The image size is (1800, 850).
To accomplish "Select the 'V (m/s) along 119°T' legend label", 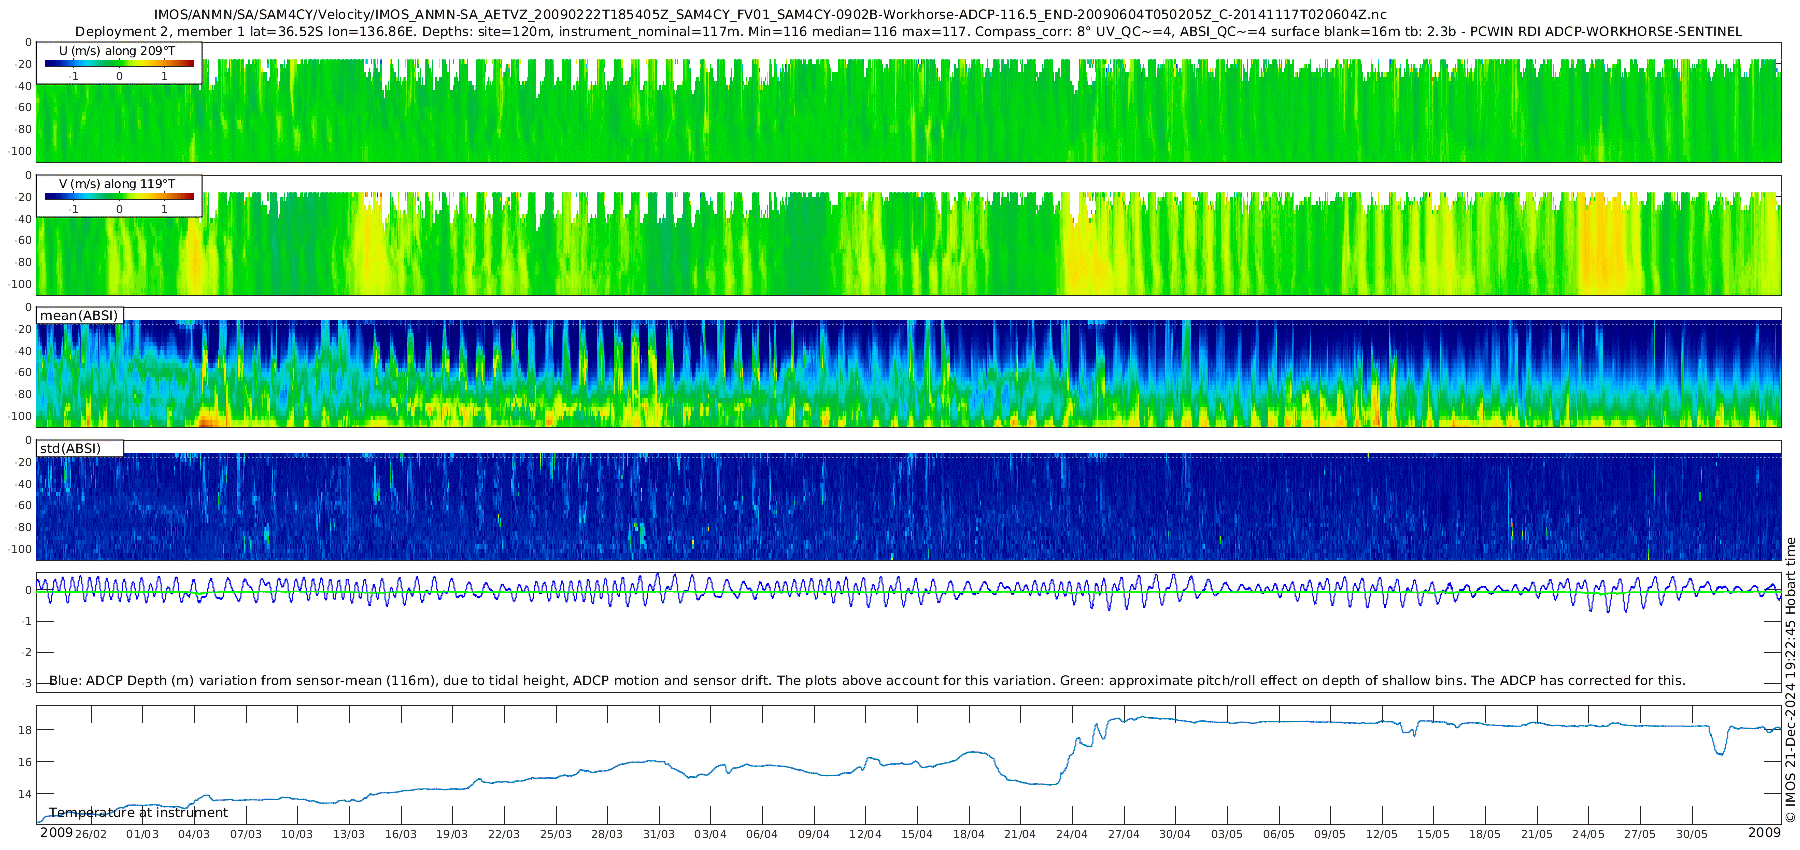I will pos(117,183).
